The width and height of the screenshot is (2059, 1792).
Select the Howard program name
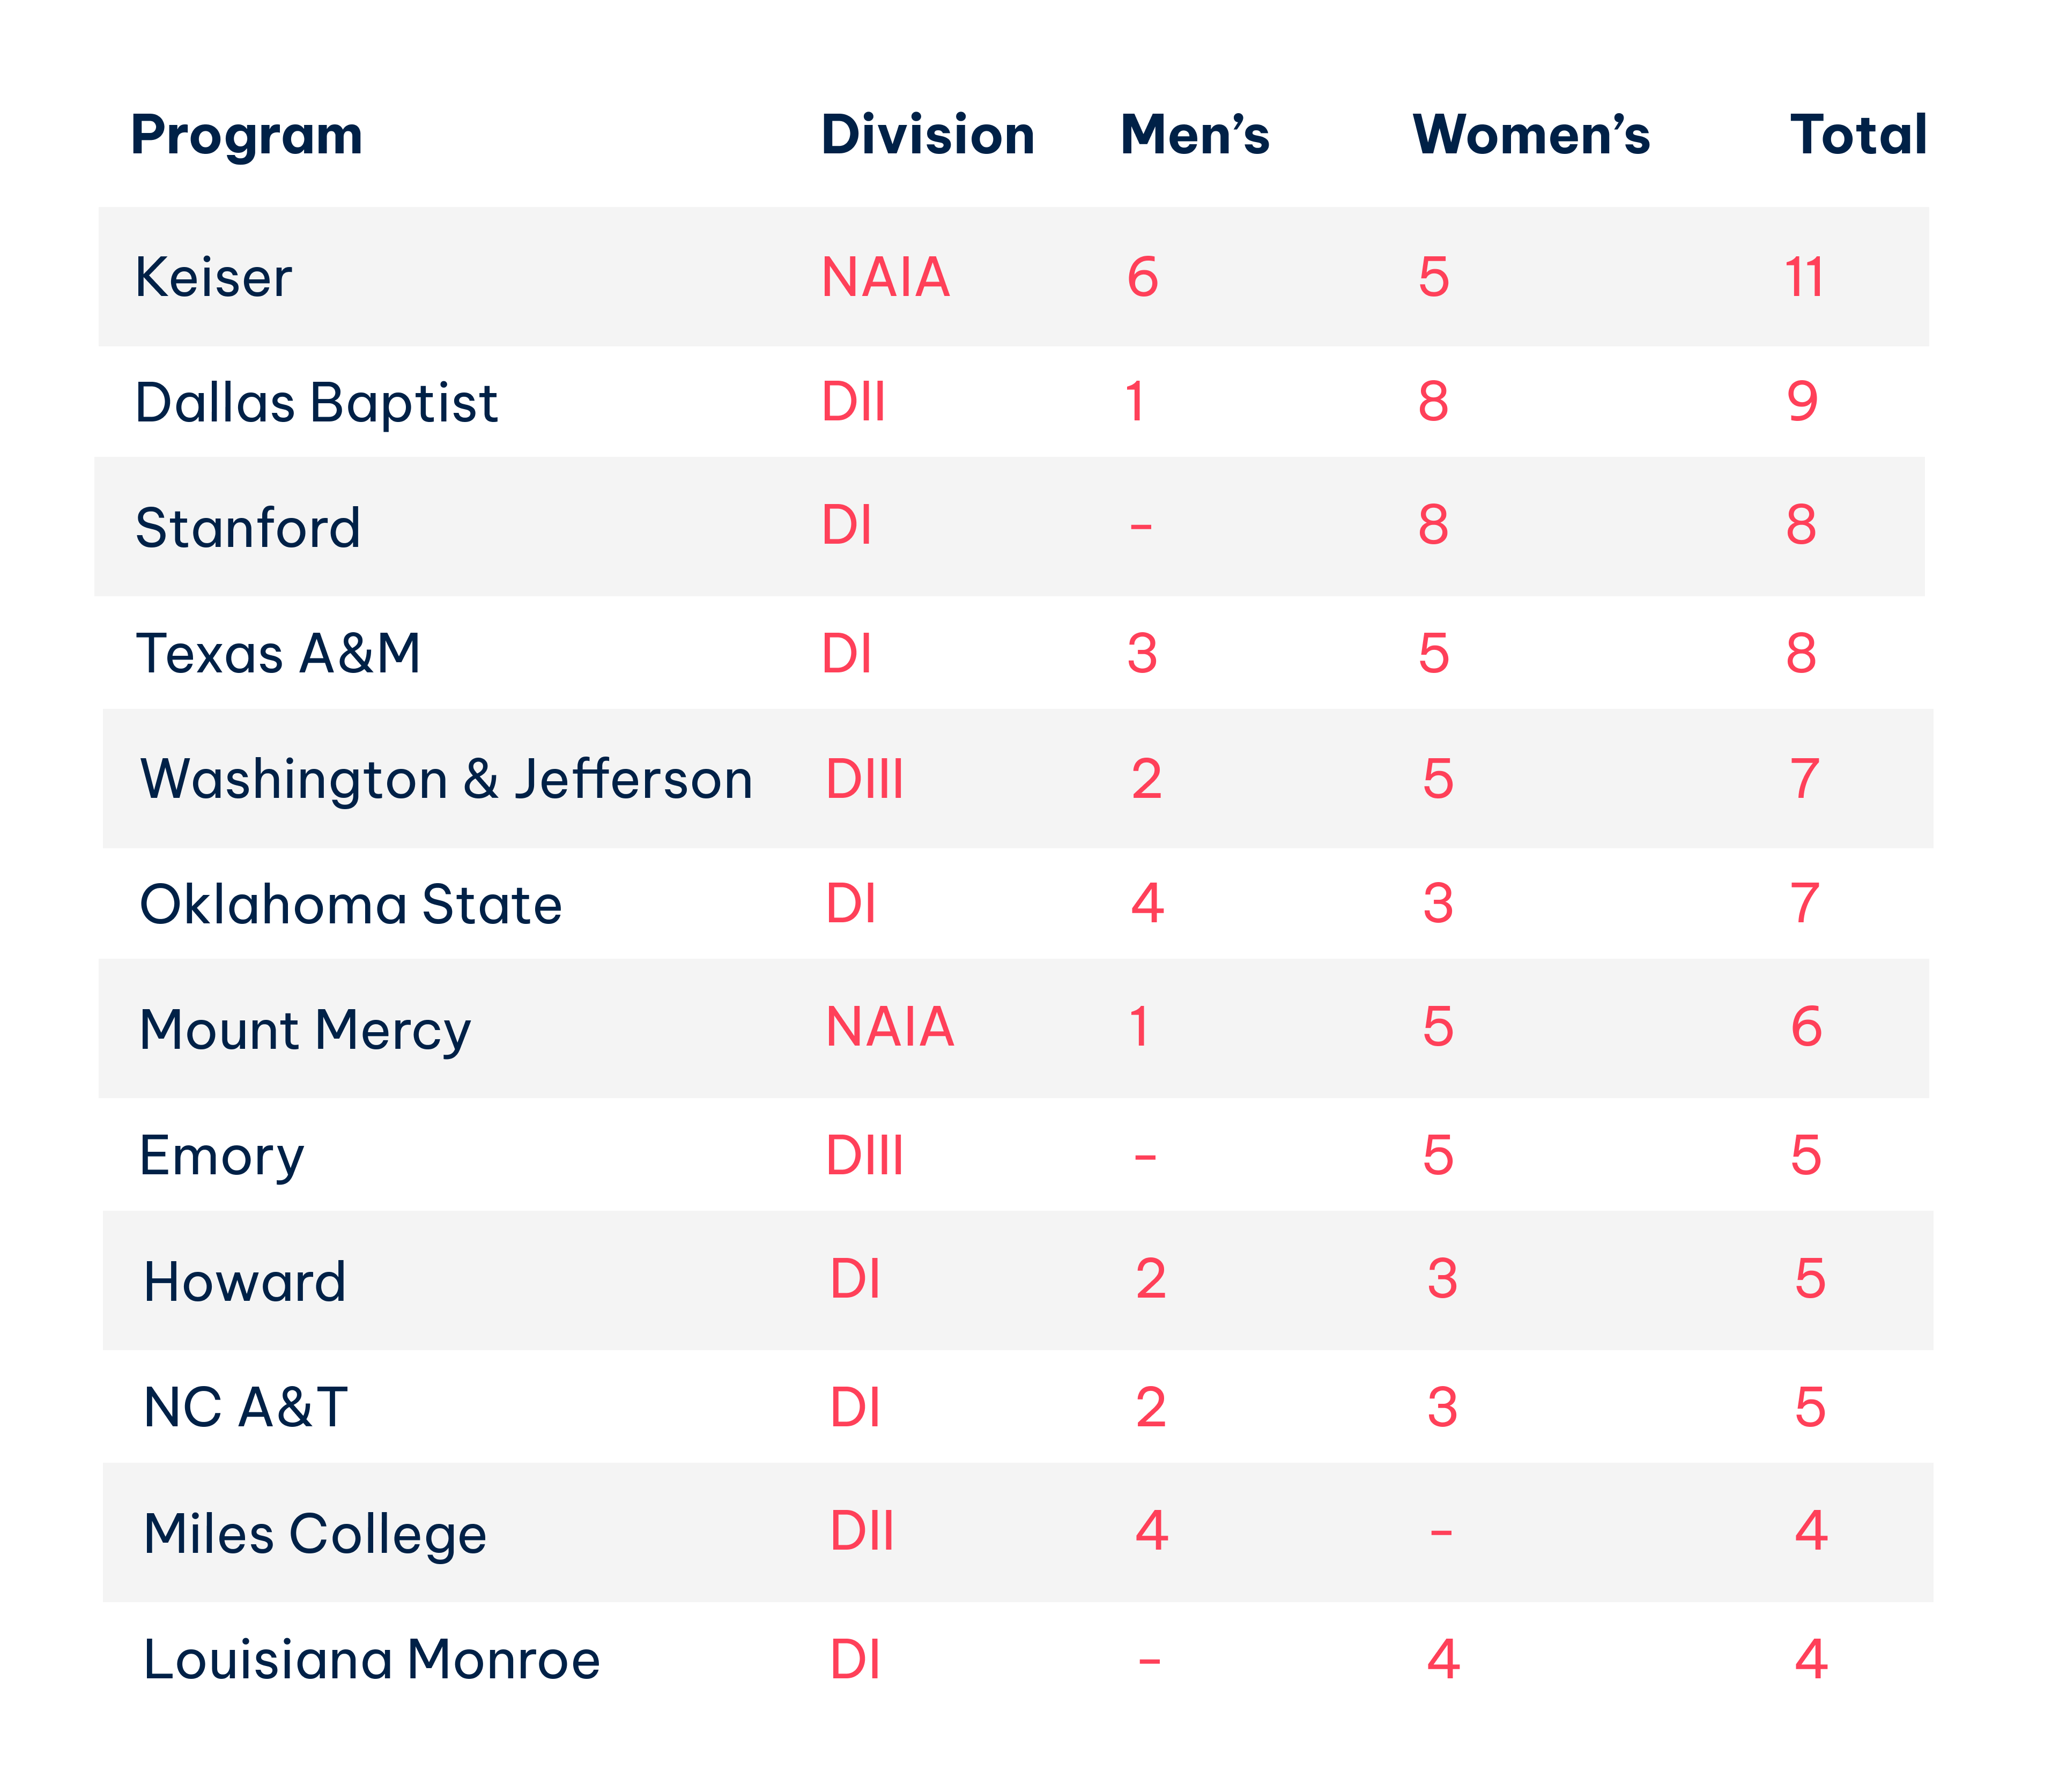[x=244, y=1282]
